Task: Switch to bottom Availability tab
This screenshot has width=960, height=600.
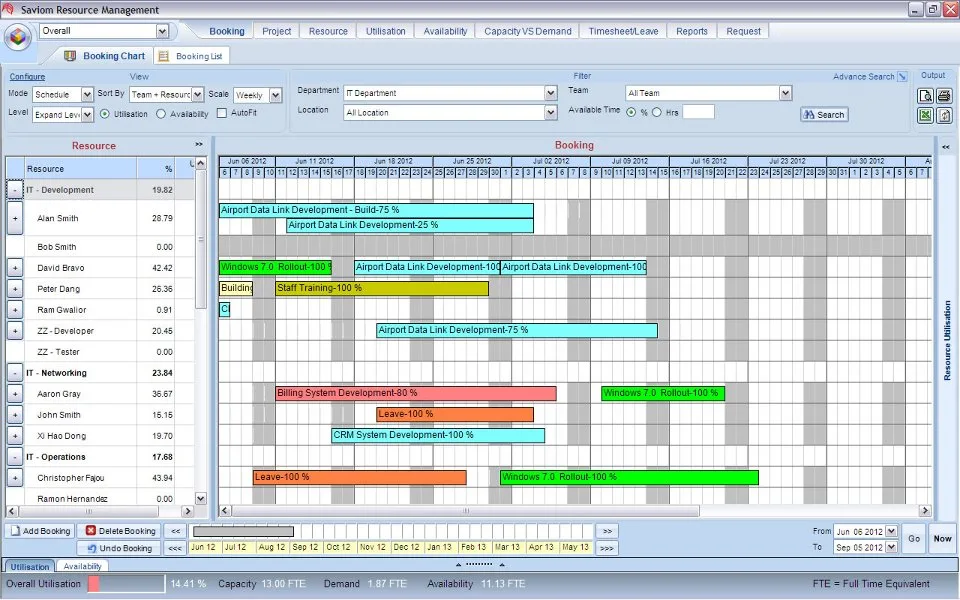Action: pyautogui.click(x=83, y=566)
